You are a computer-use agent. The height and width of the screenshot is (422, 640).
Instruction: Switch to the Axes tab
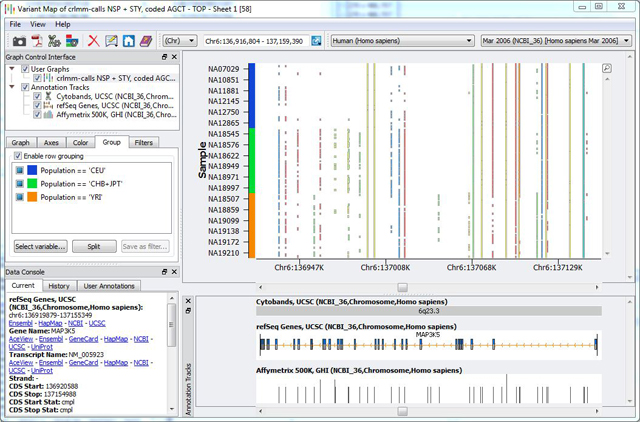[51, 142]
